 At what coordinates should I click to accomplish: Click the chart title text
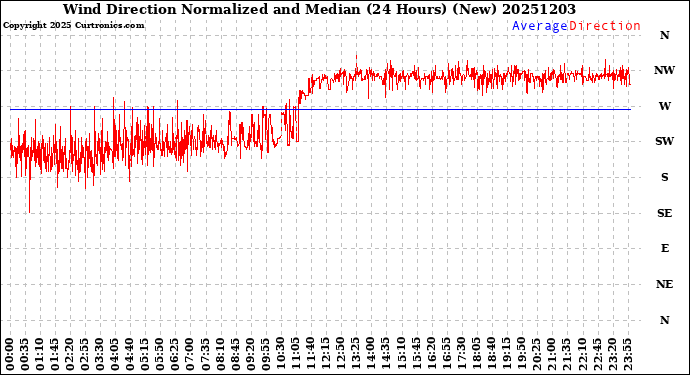click(x=319, y=9)
